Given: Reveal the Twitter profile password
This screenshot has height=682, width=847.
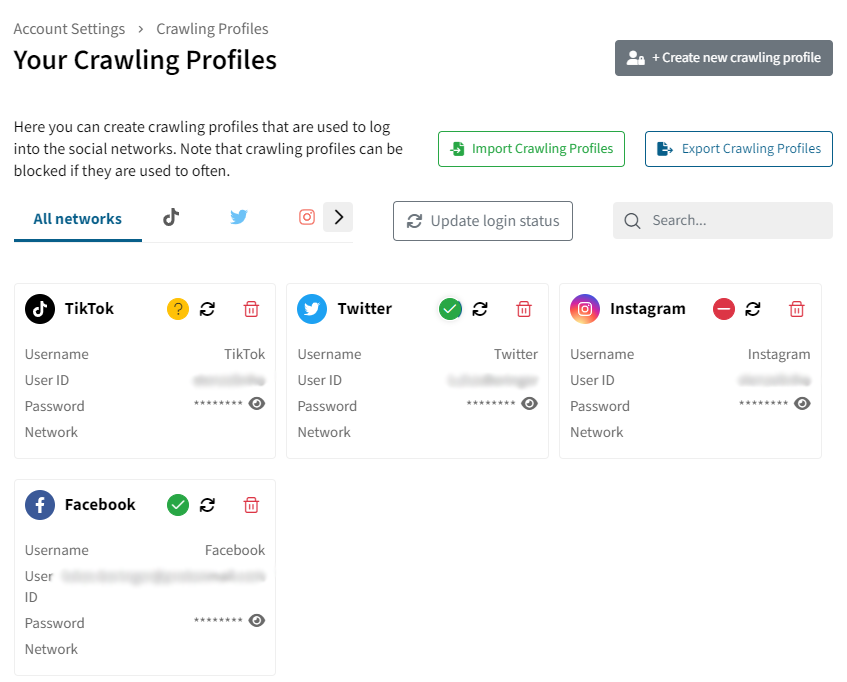Looking at the screenshot, I should point(529,403).
